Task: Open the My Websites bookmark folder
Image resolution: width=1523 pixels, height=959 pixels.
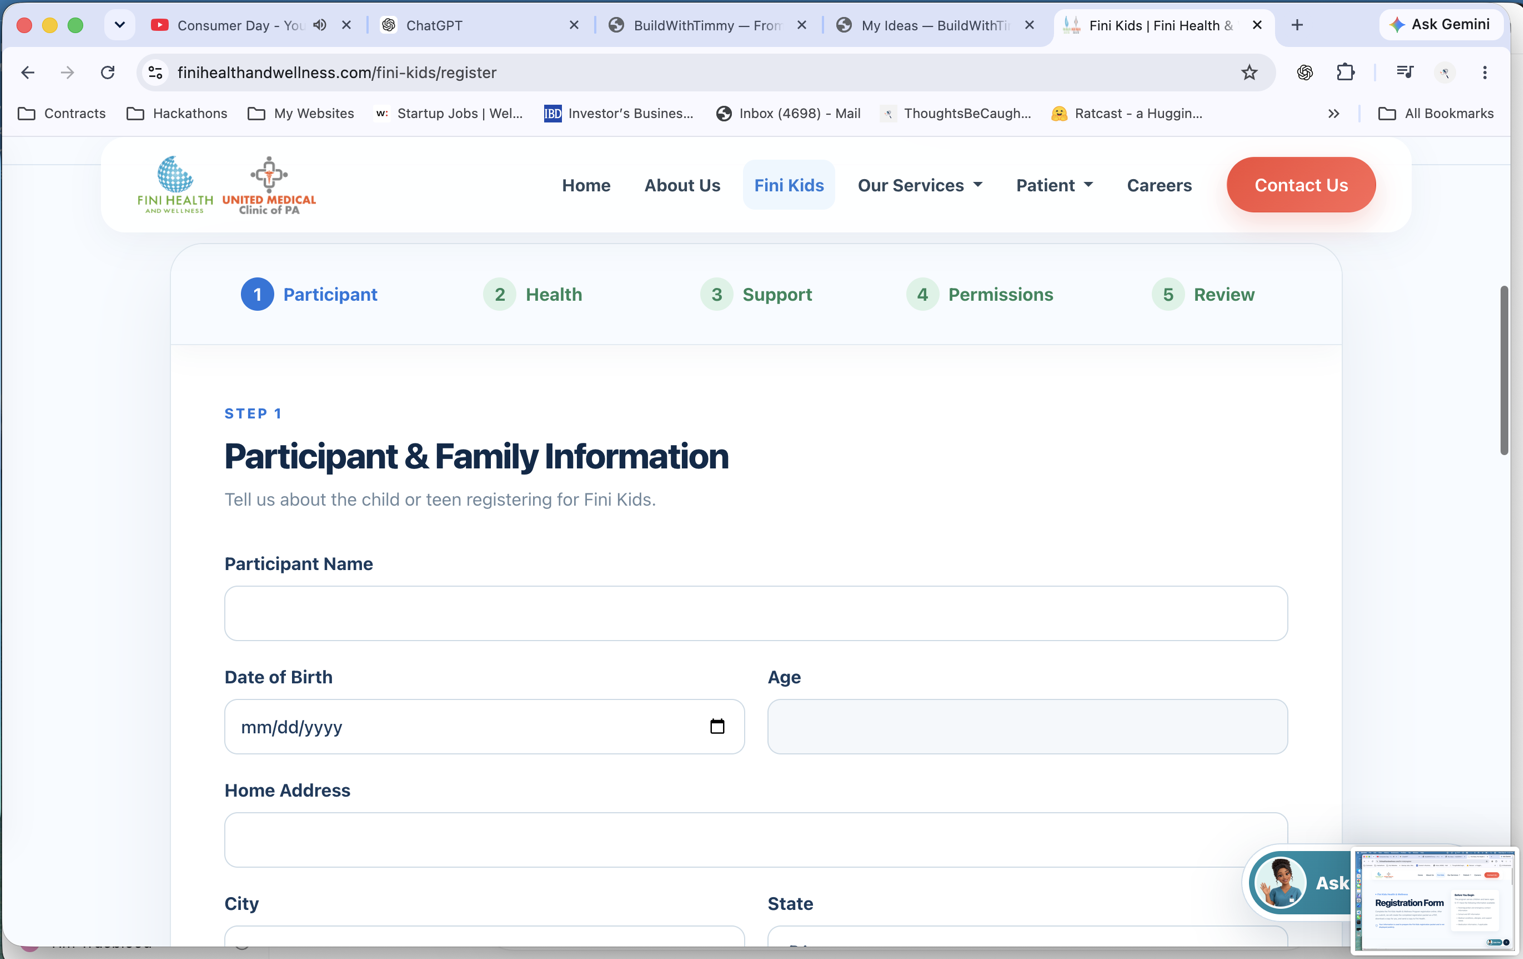Action: (301, 113)
